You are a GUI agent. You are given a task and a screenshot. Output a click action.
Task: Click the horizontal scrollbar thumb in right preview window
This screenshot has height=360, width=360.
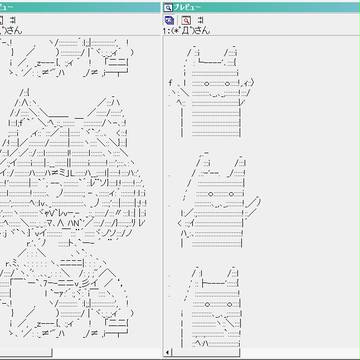pyautogui.click(x=206, y=352)
